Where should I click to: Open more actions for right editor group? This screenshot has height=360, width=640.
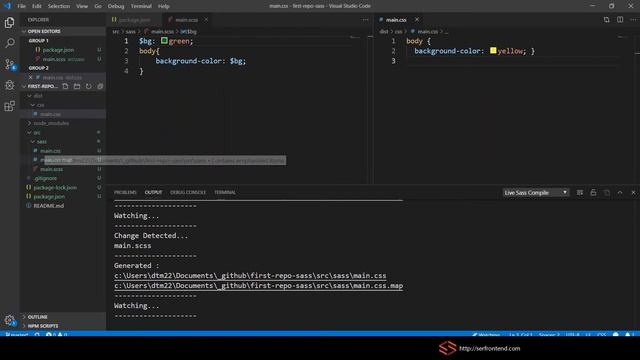tap(633, 20)
